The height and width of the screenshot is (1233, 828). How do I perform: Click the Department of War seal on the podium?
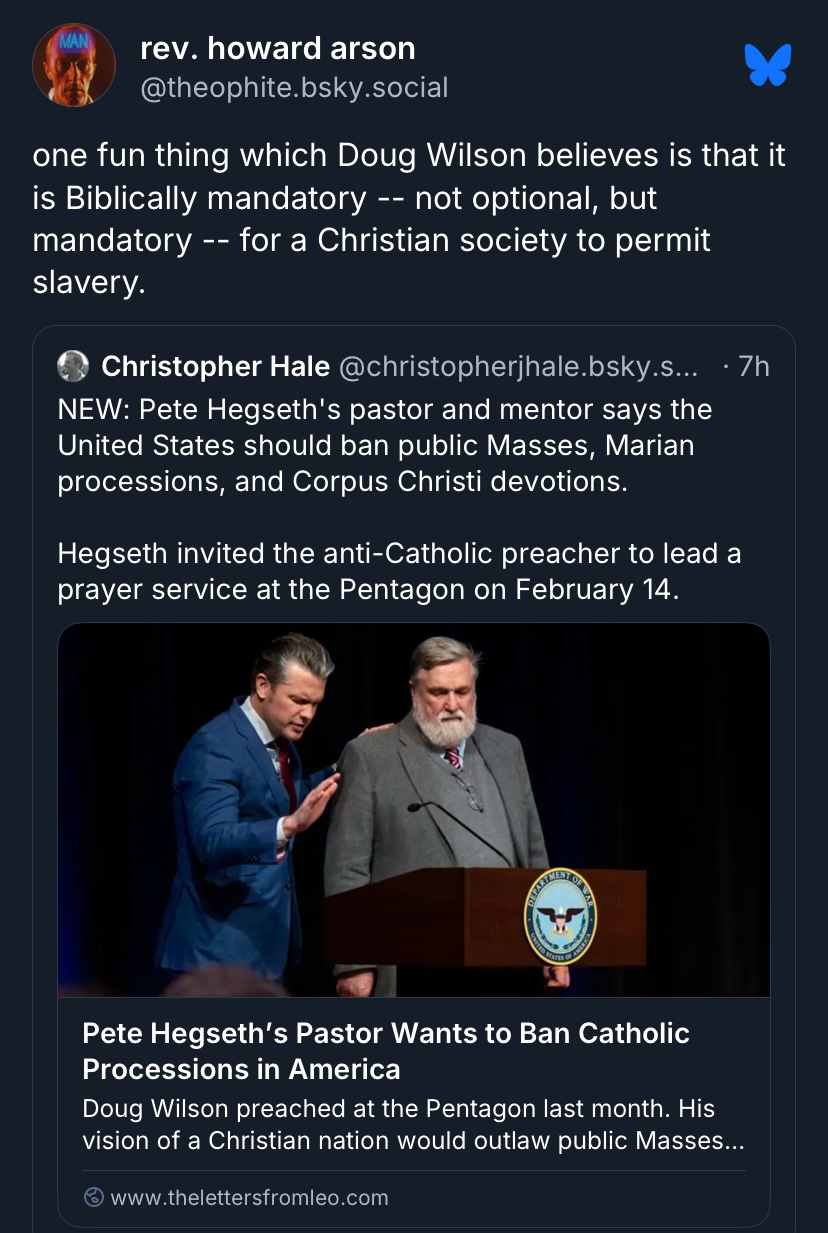point(560,915)
